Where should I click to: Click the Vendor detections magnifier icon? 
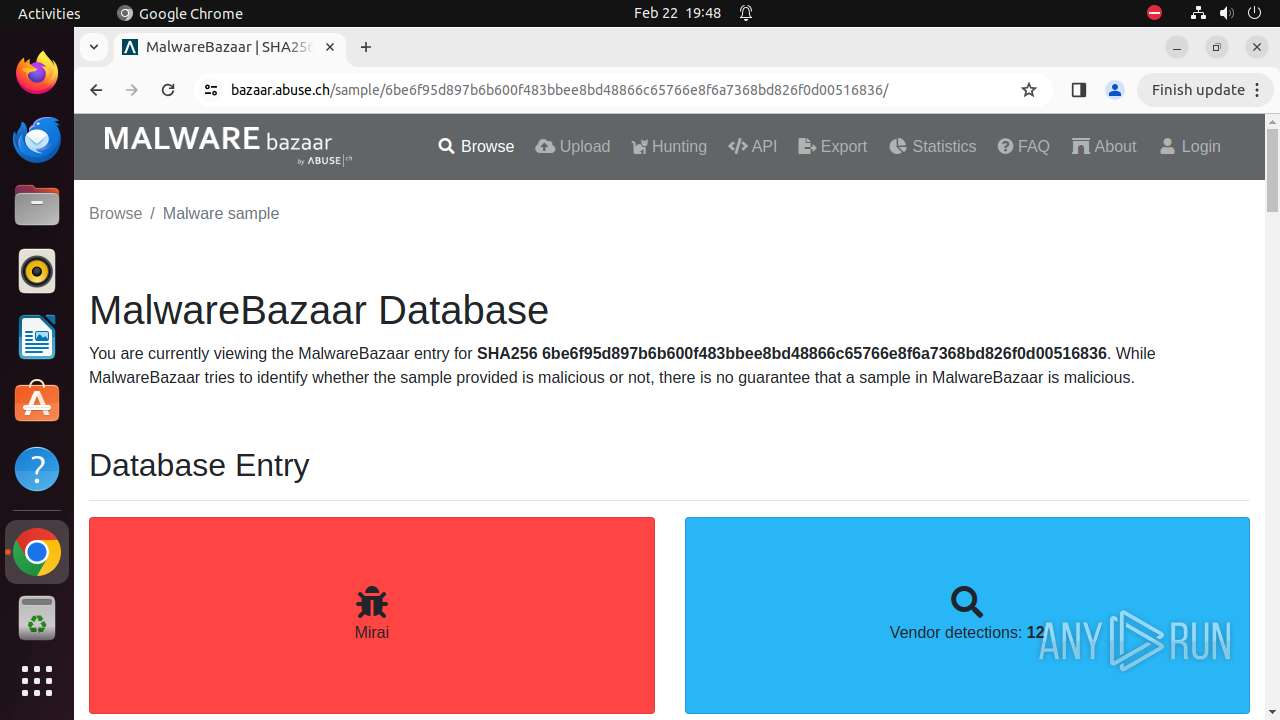967,602
